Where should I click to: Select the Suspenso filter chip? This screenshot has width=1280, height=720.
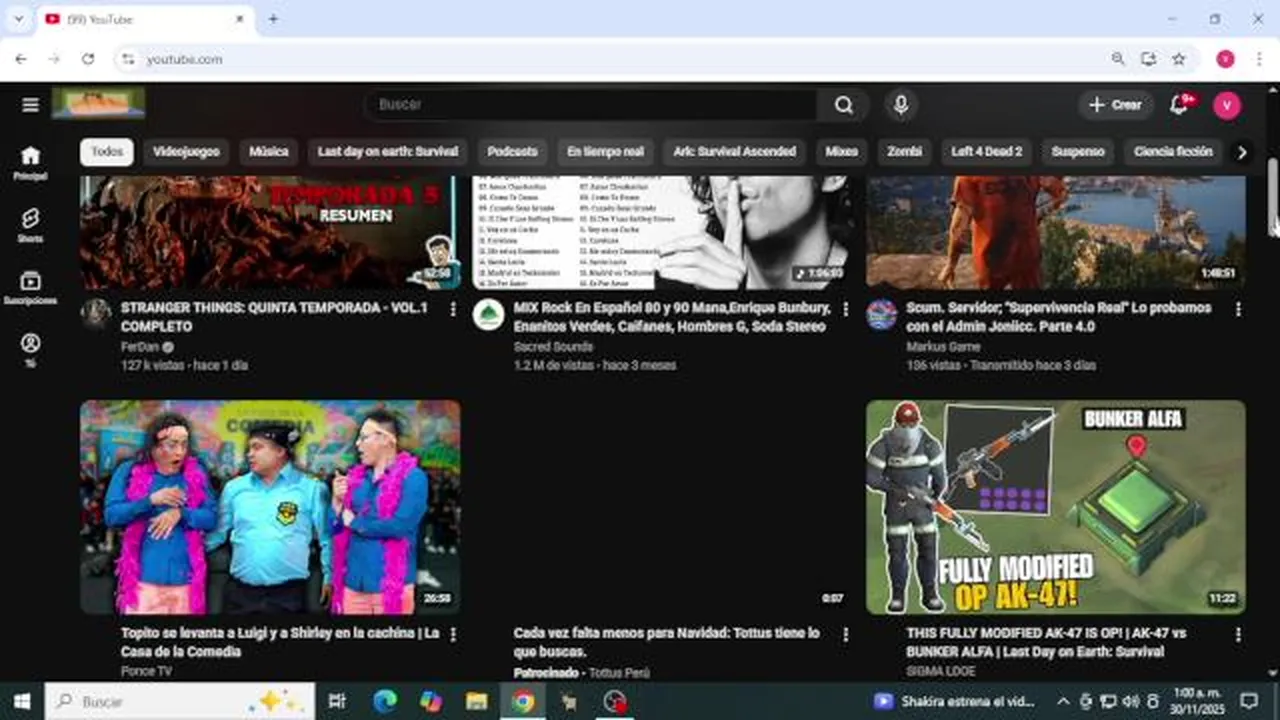click(1078, 152)
